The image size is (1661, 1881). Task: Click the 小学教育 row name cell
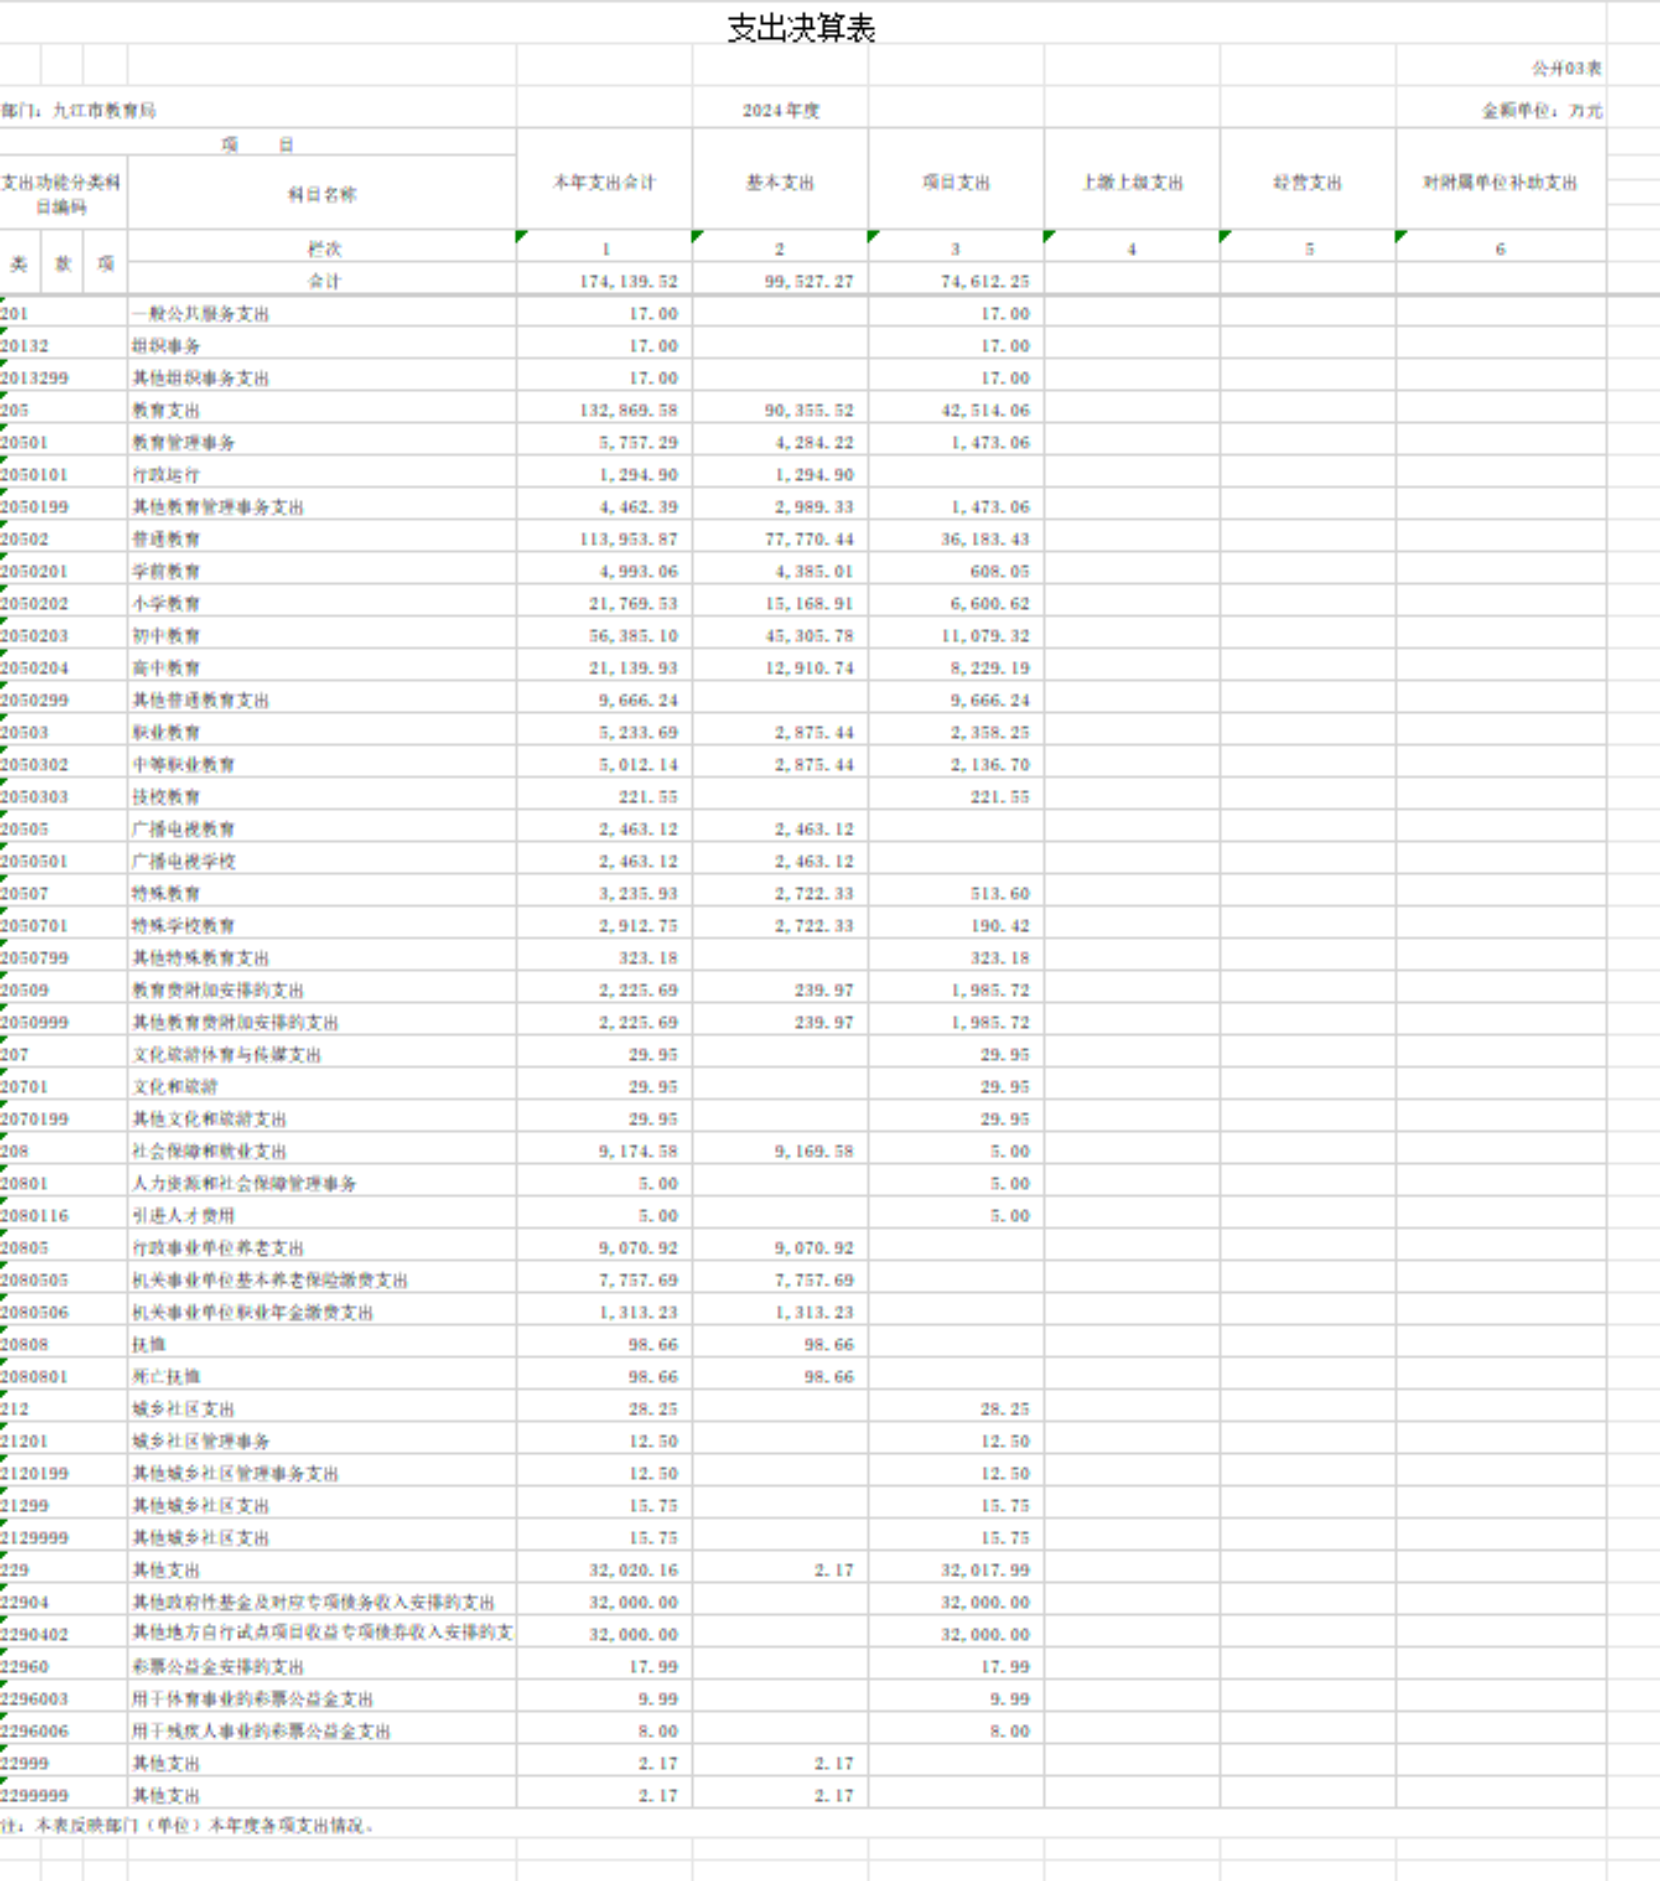click(167, 604)
